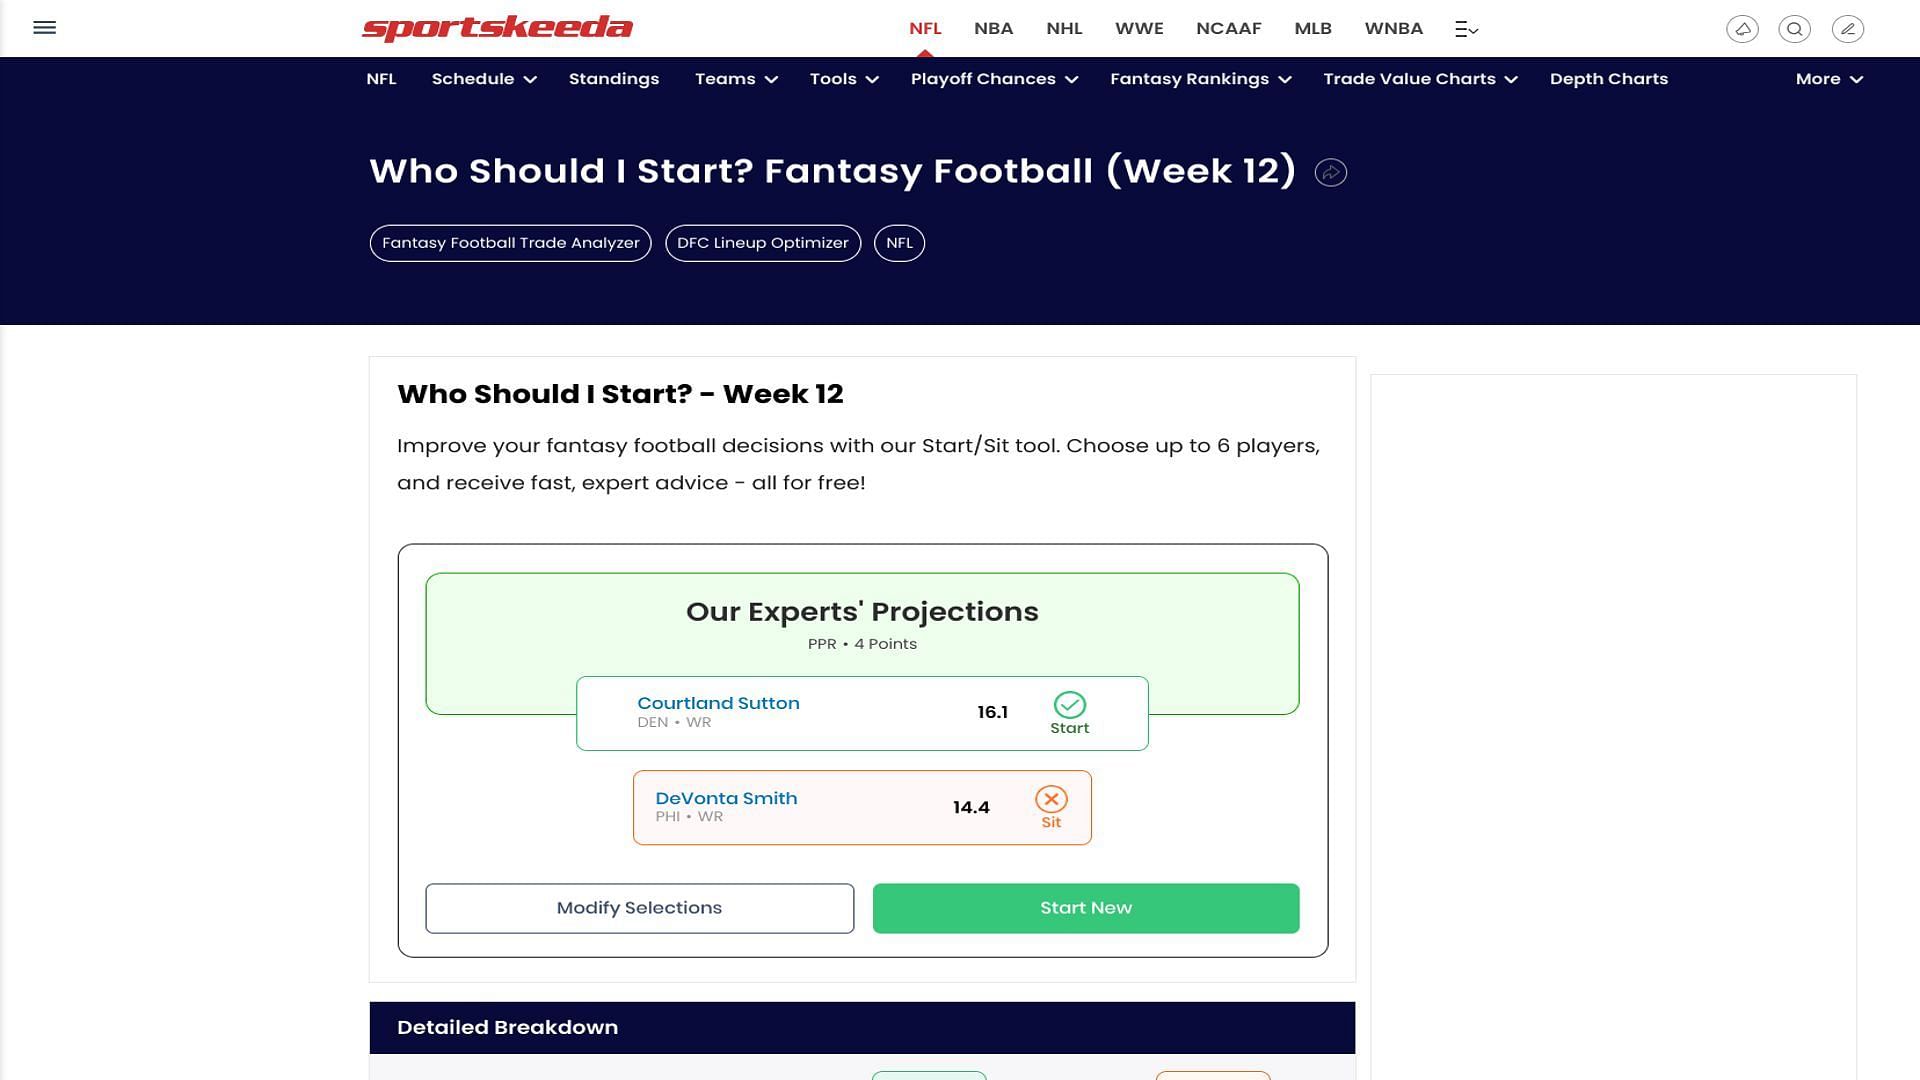The width and height of the screenshot is (1920, 1080).
Task: Expand the Teams dropdown in the navigation menu
Action: pyautogui.click(x=737, y=79)
